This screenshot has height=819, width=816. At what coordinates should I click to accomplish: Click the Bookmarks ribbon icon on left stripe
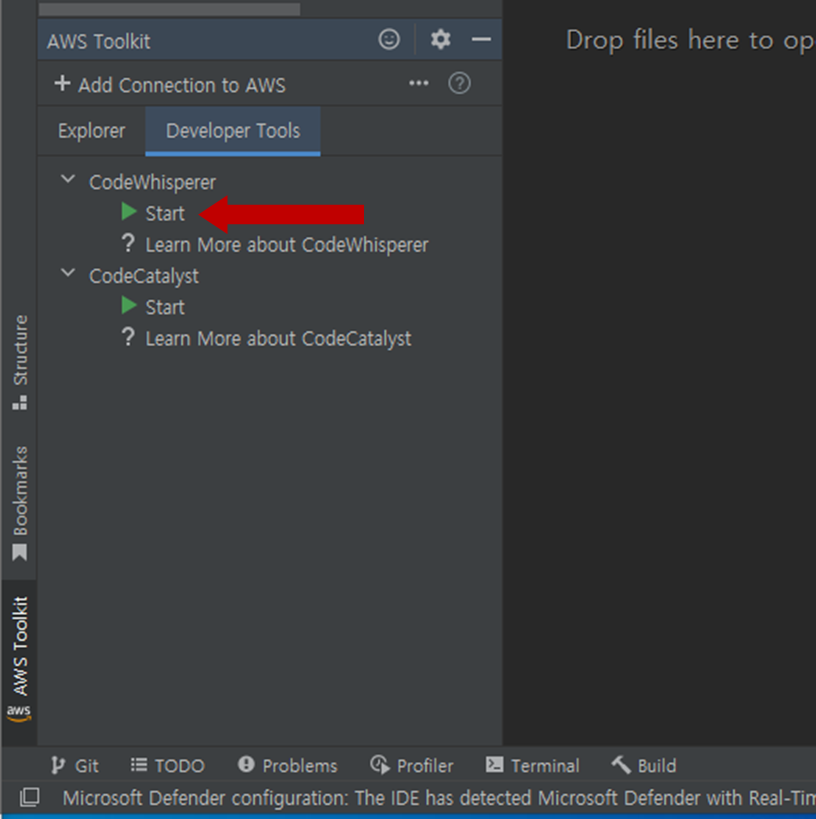20,553
